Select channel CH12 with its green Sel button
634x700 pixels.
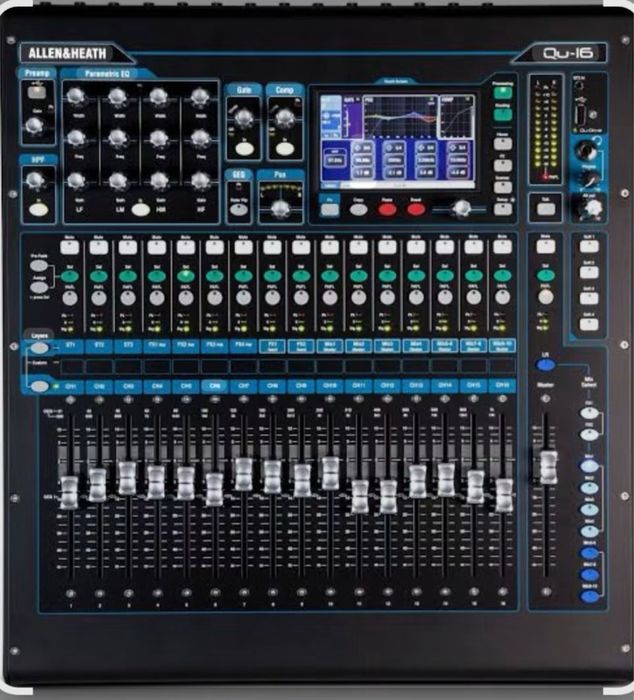click(x=387, y=276)
